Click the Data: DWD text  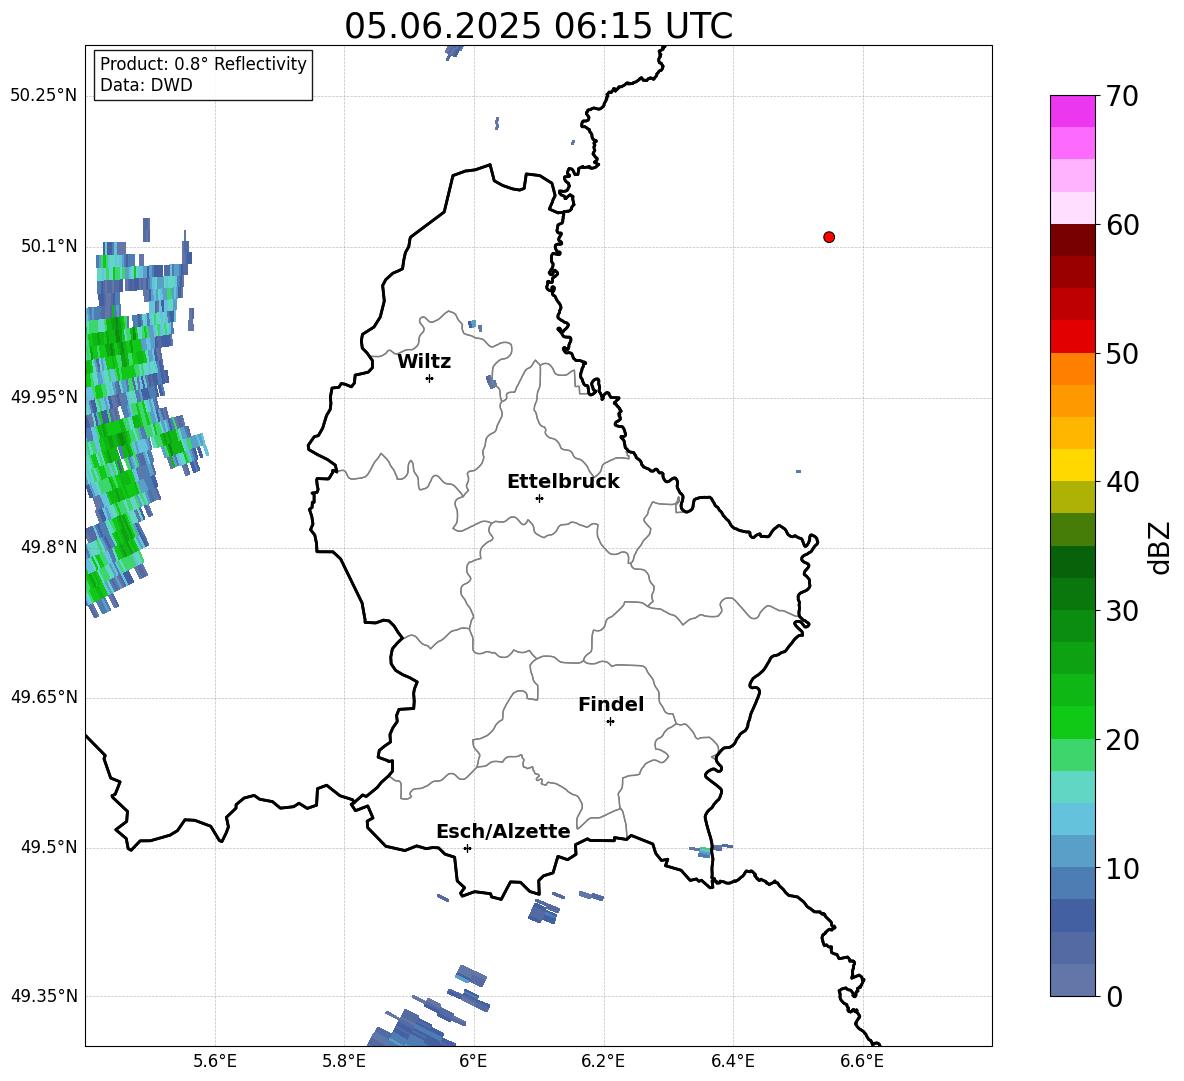coord(146,85)
